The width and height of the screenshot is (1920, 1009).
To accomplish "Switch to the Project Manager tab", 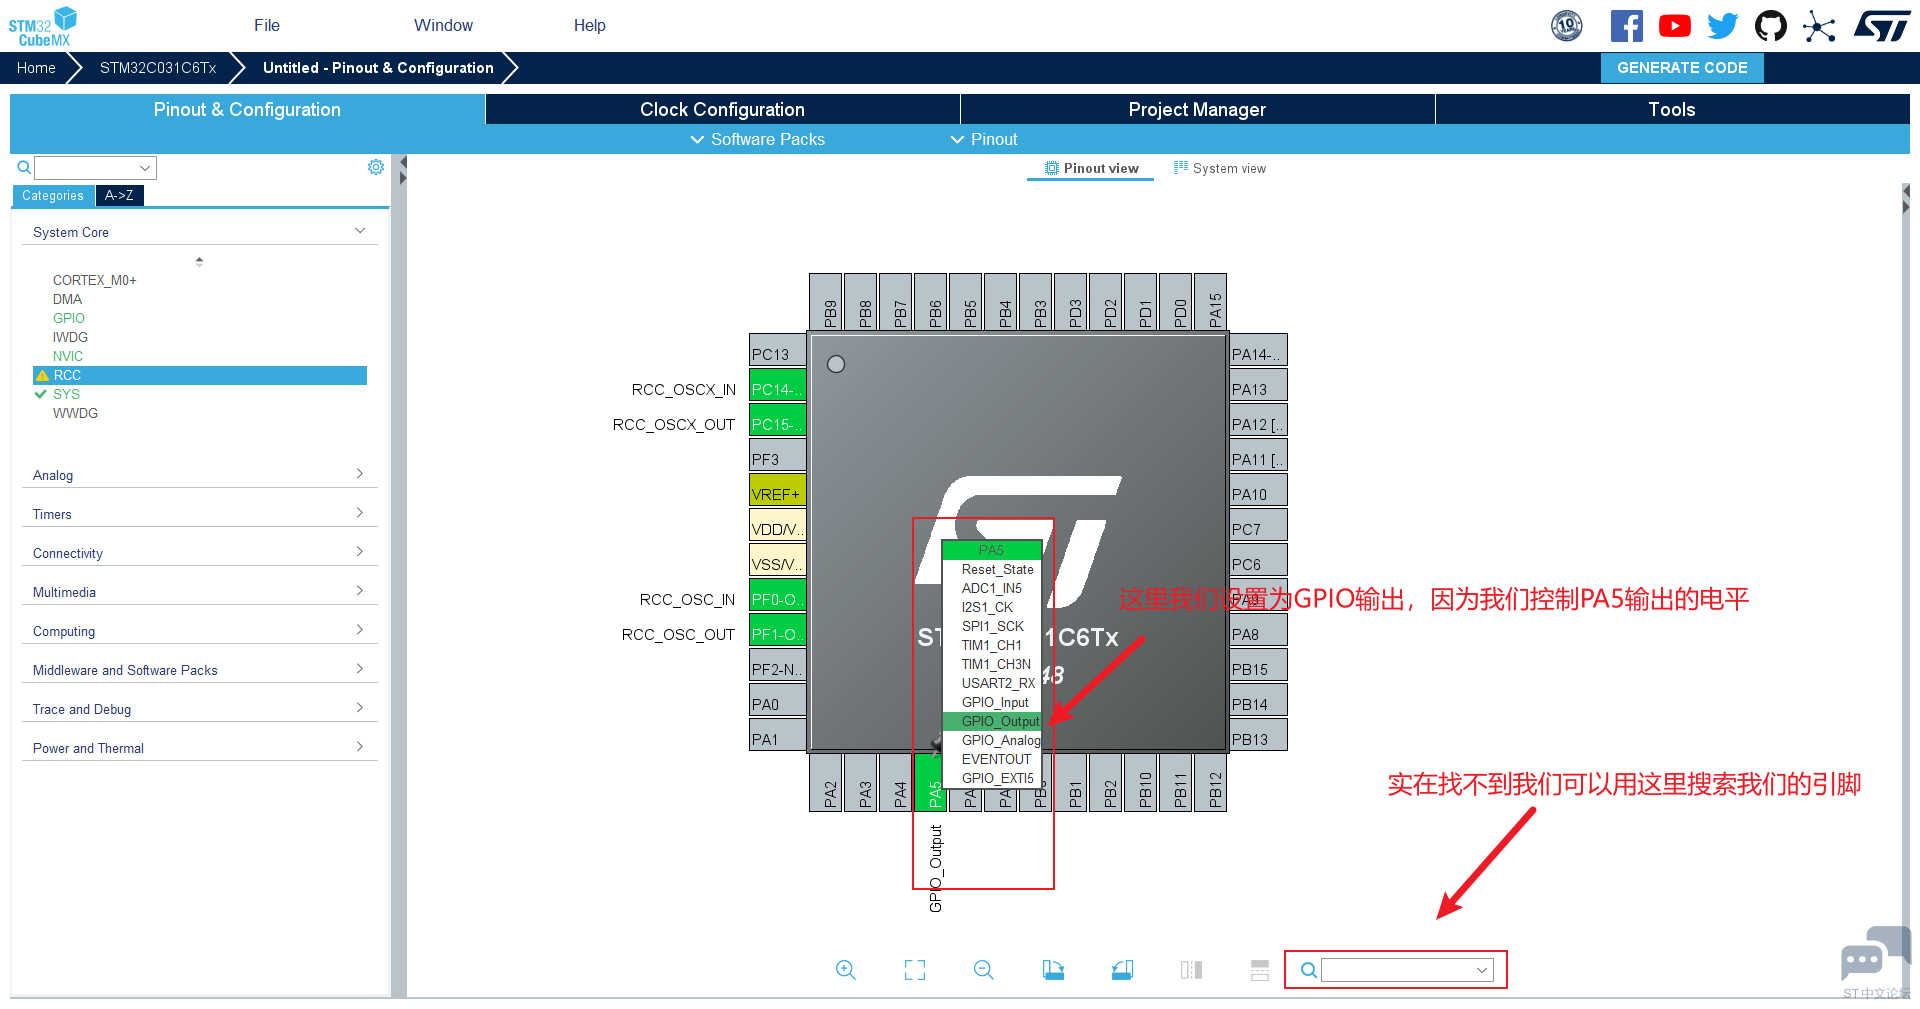I will coord(1197,110).
